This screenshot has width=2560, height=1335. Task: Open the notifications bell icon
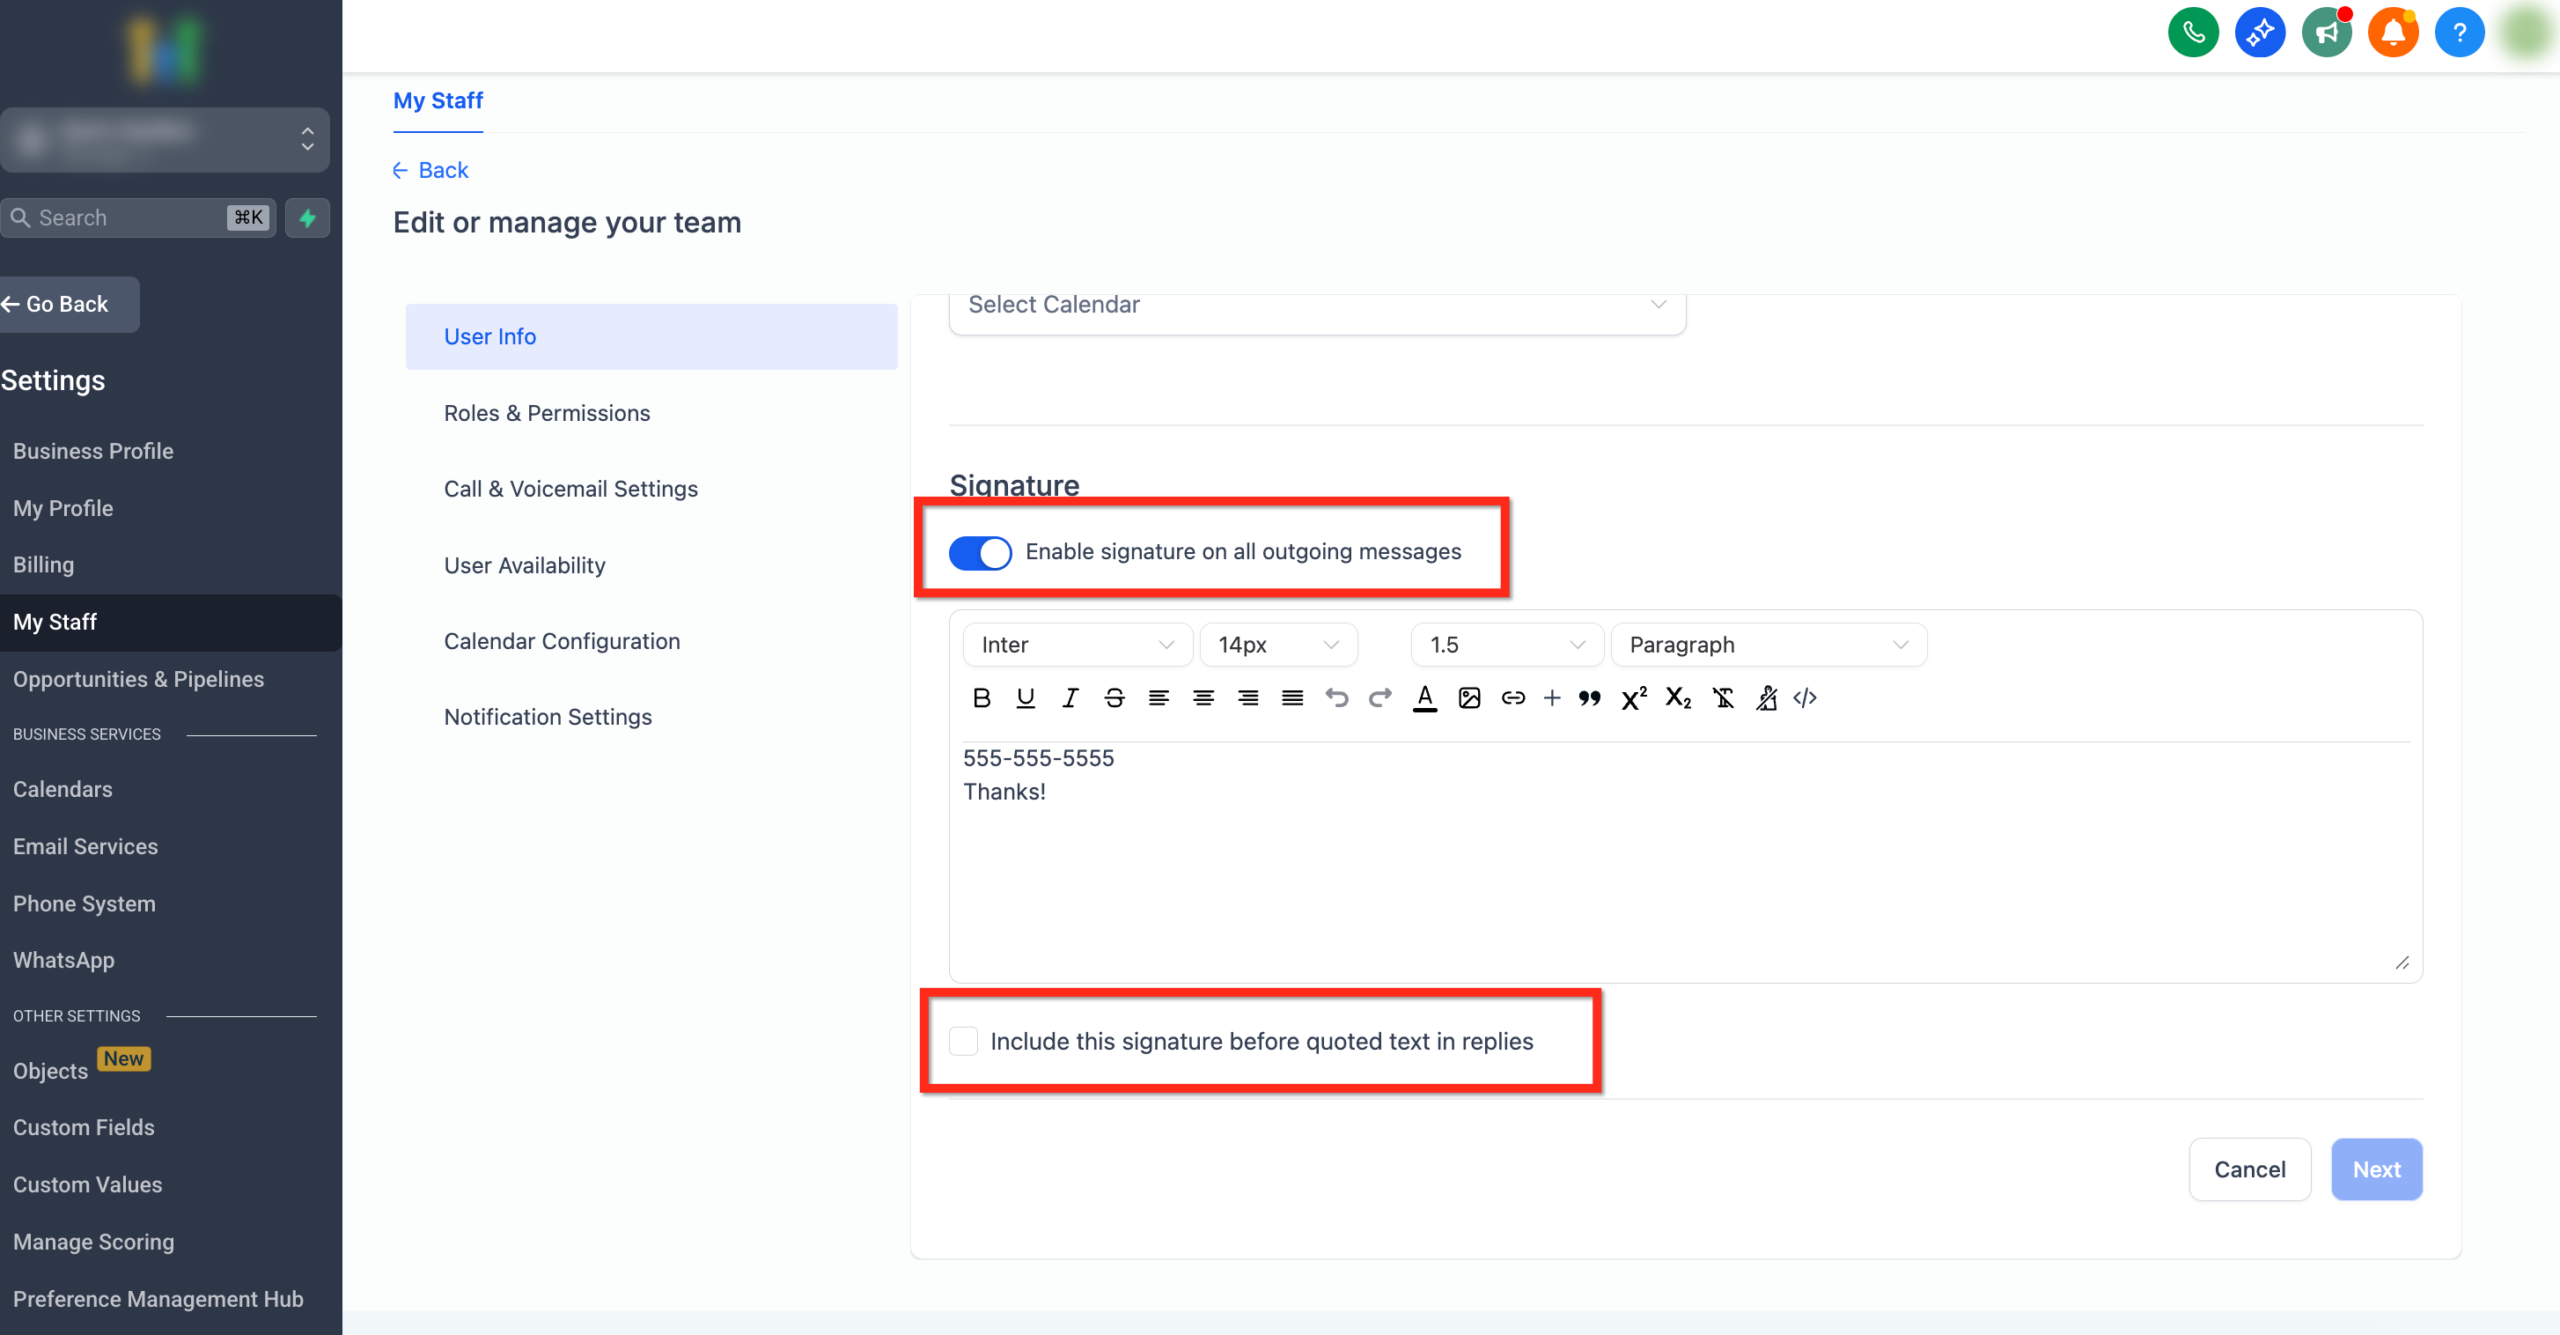point(2393,32)
